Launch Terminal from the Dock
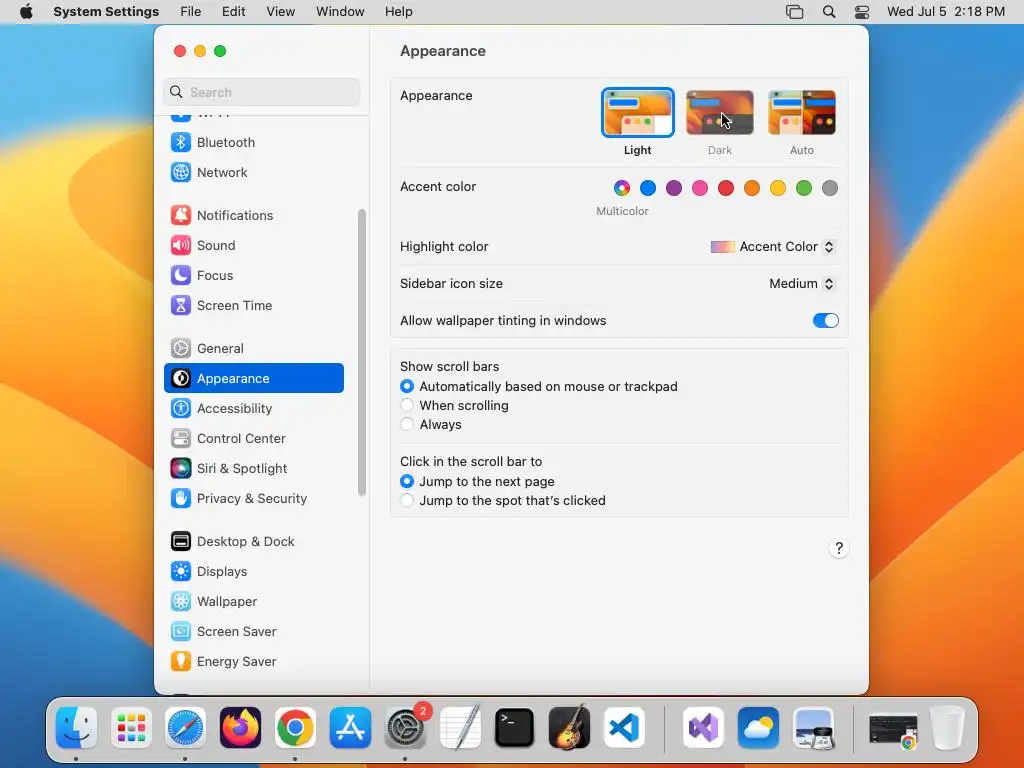 pyautogui.click(x=515, y=728)
